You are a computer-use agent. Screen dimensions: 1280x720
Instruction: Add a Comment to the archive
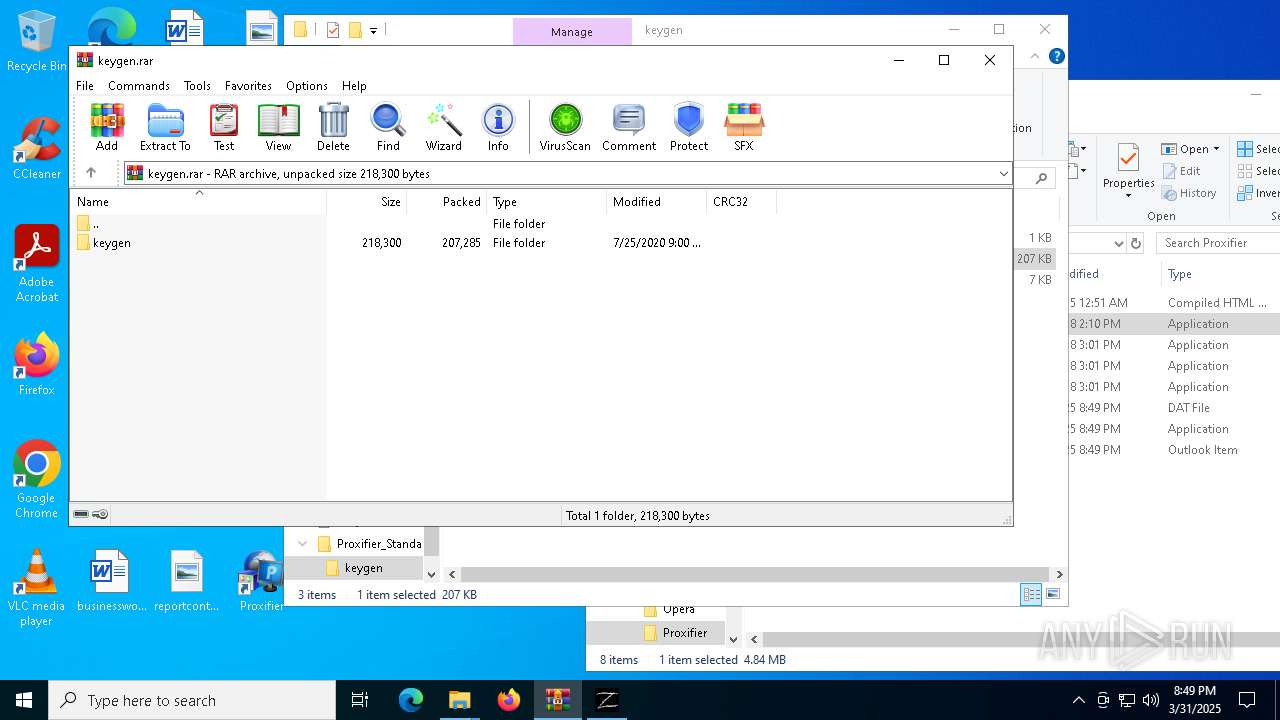(x=629, y=127)
